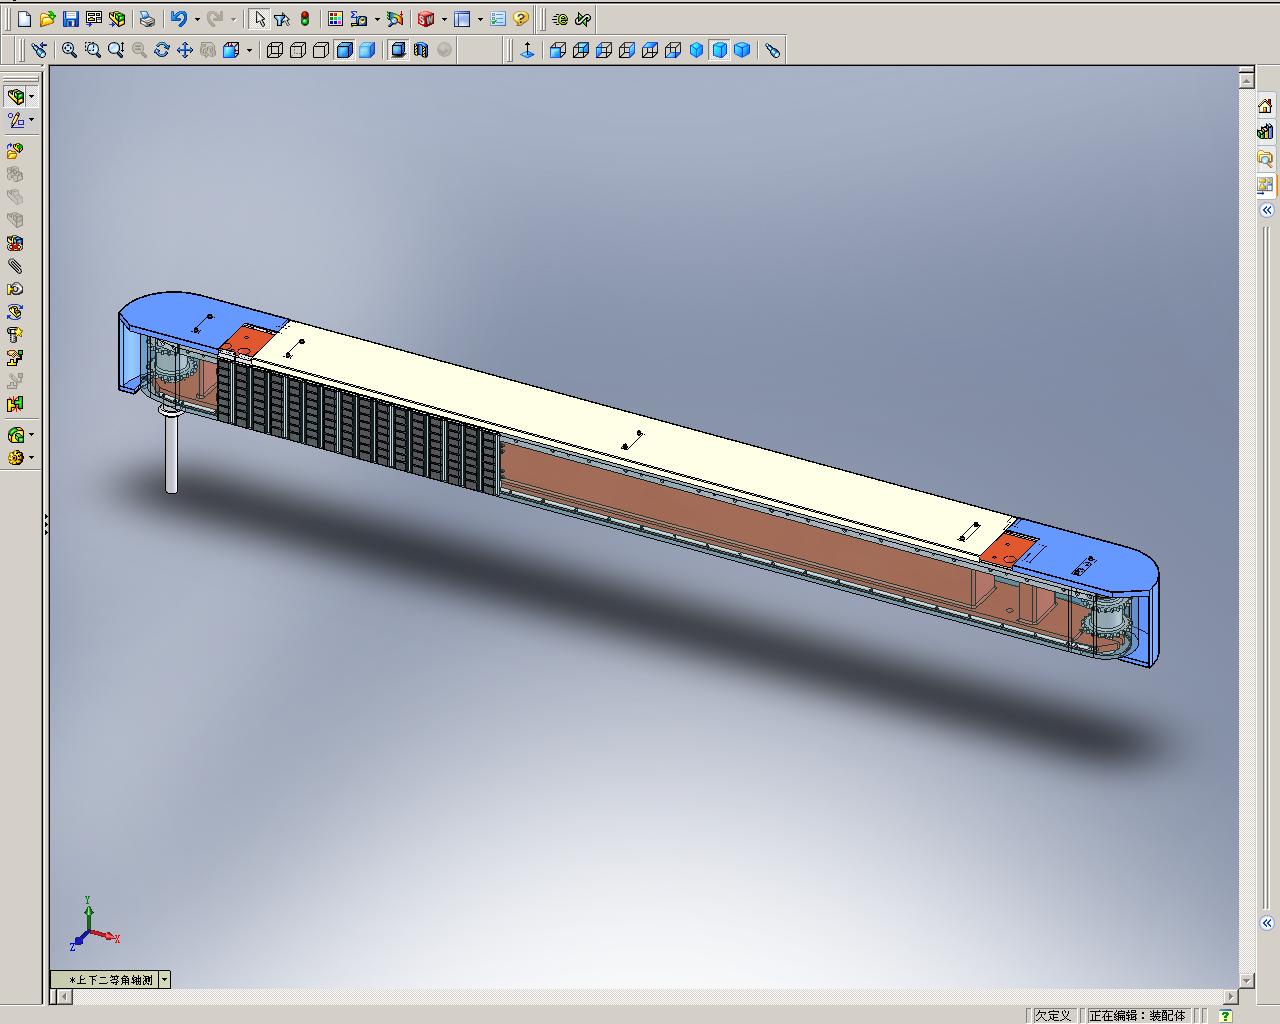This screenshot has height=1024, width=1280.
Task: Expand the SW add-ins dropdown arrow
Action: click(x=443, y=19)
